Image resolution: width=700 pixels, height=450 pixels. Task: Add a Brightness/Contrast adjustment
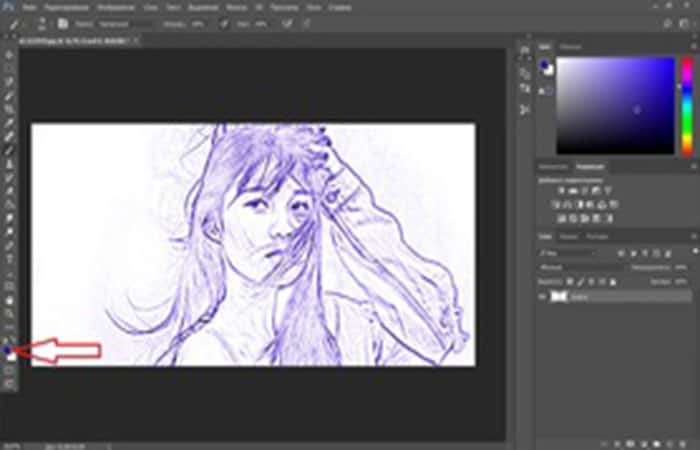[561, 191]
